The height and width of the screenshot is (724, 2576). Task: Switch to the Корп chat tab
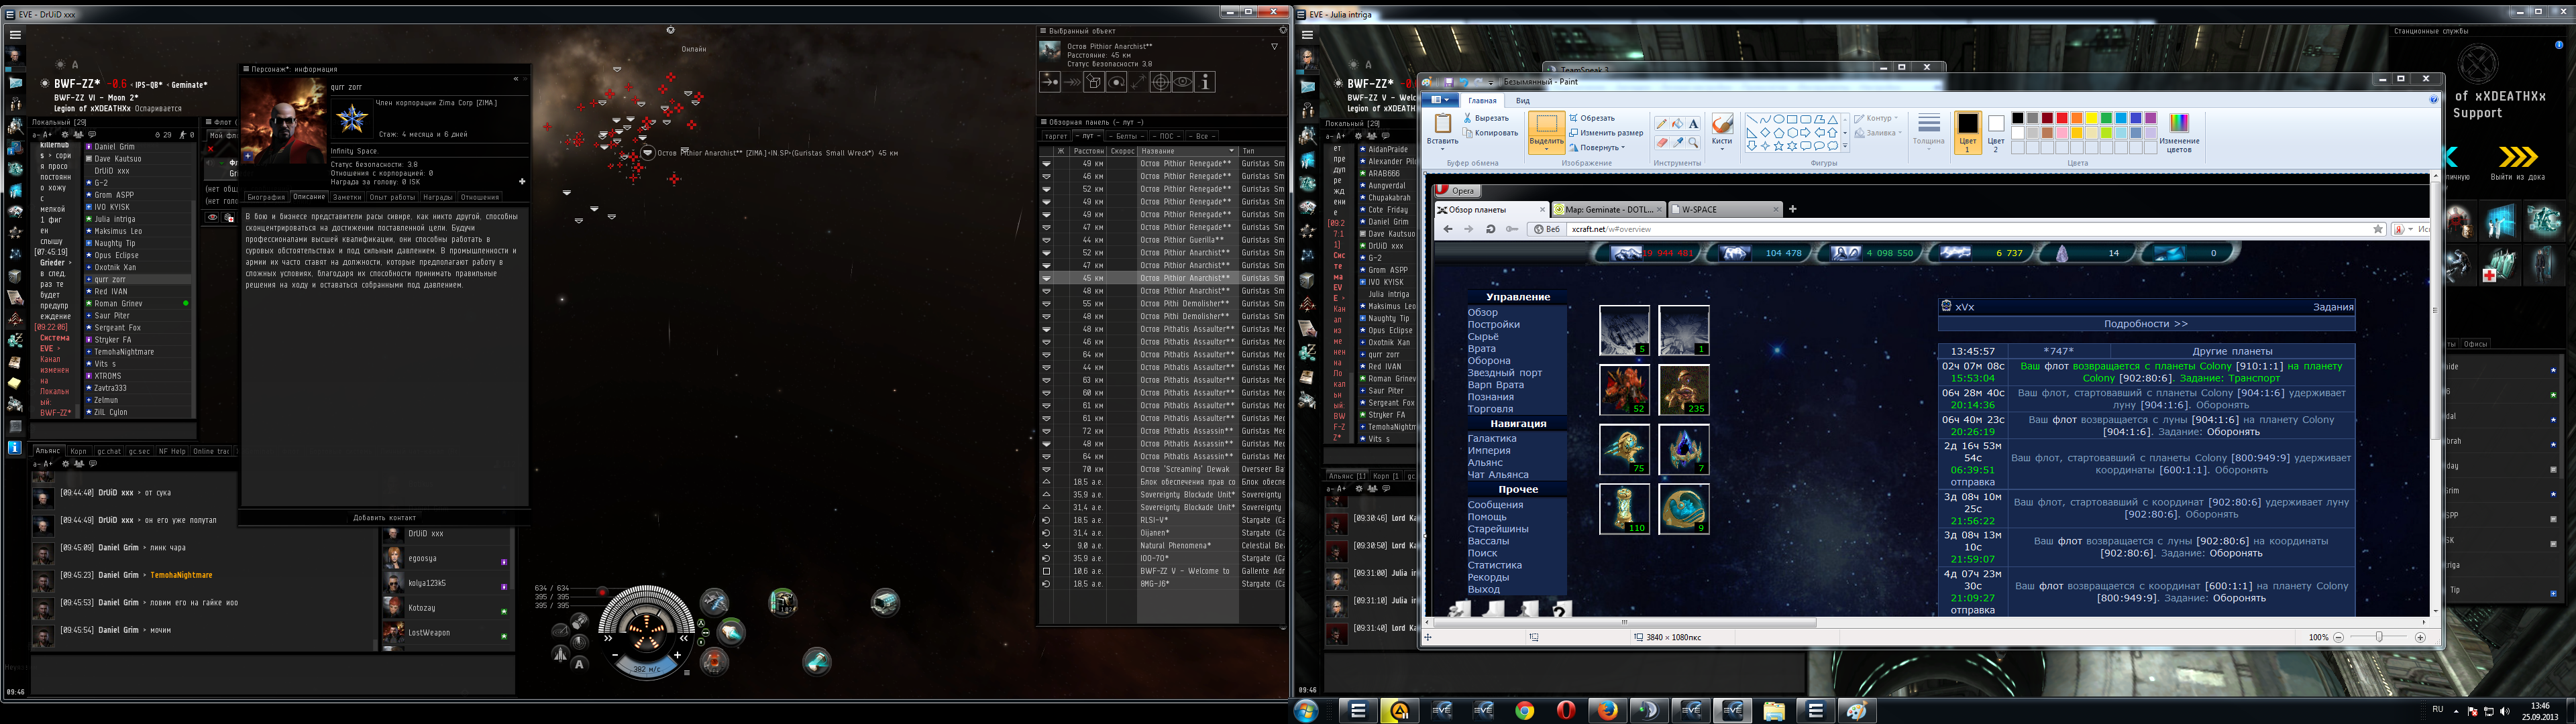(x=79, y=451)
